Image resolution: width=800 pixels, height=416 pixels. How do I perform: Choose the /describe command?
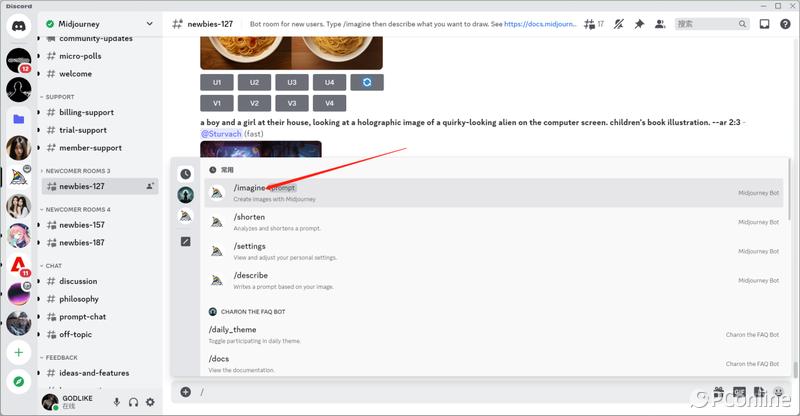(x=493, y=280)
